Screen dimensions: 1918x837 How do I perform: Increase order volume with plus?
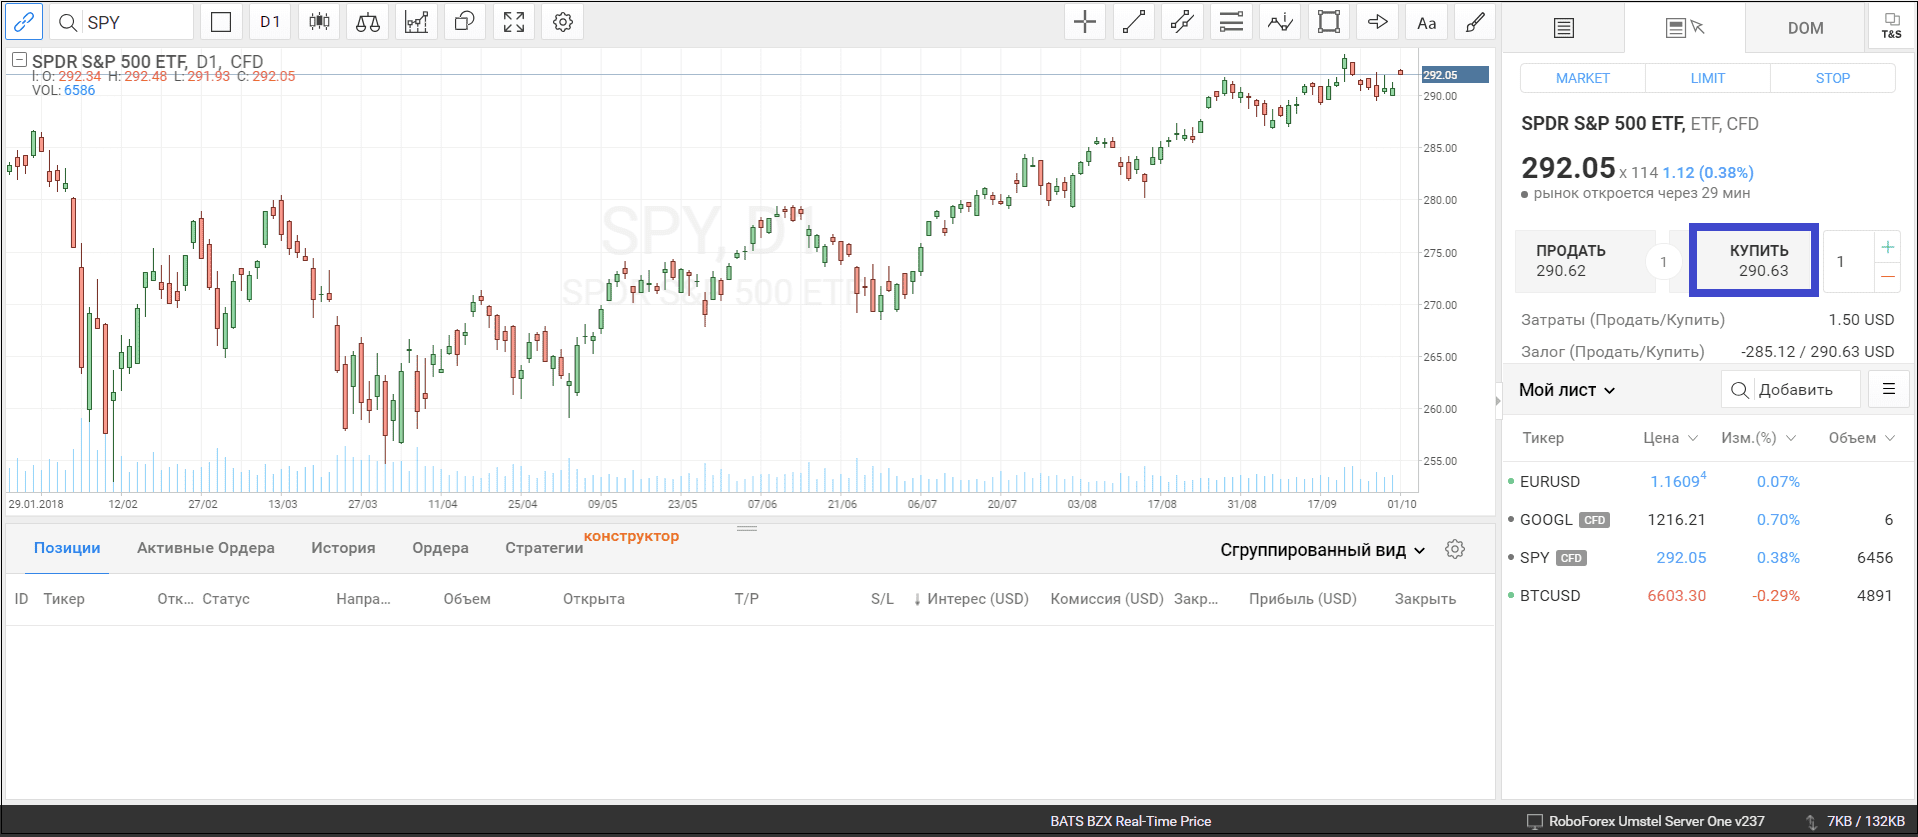pyautogui.click(x=1887, y=246)
